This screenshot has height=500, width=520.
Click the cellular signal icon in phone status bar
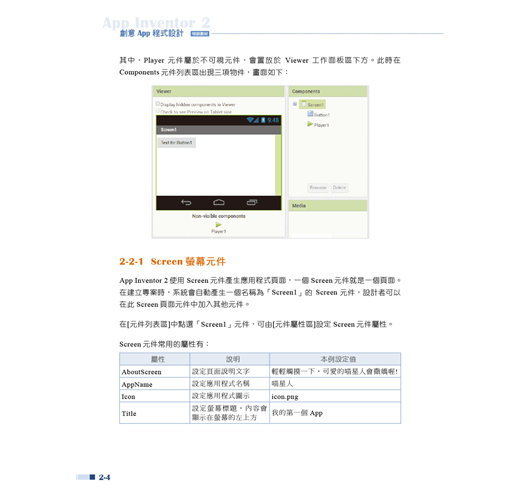pyautogui.click(x=256, y=120)
